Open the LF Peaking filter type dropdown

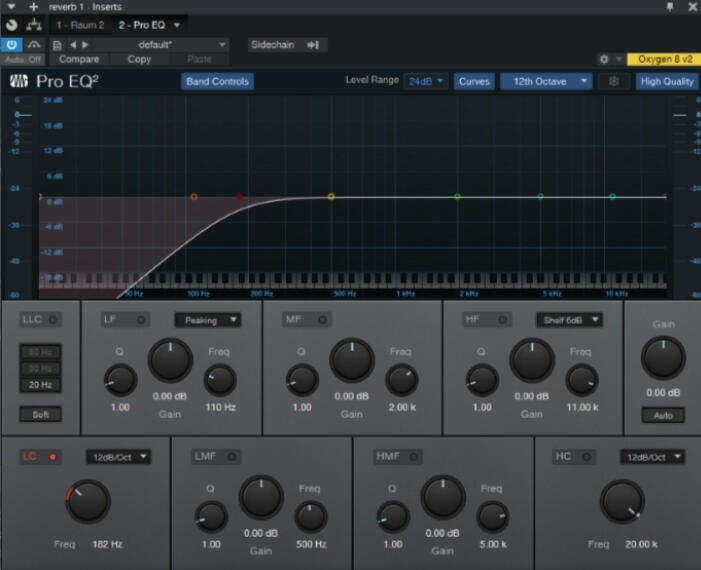[207, 320]
